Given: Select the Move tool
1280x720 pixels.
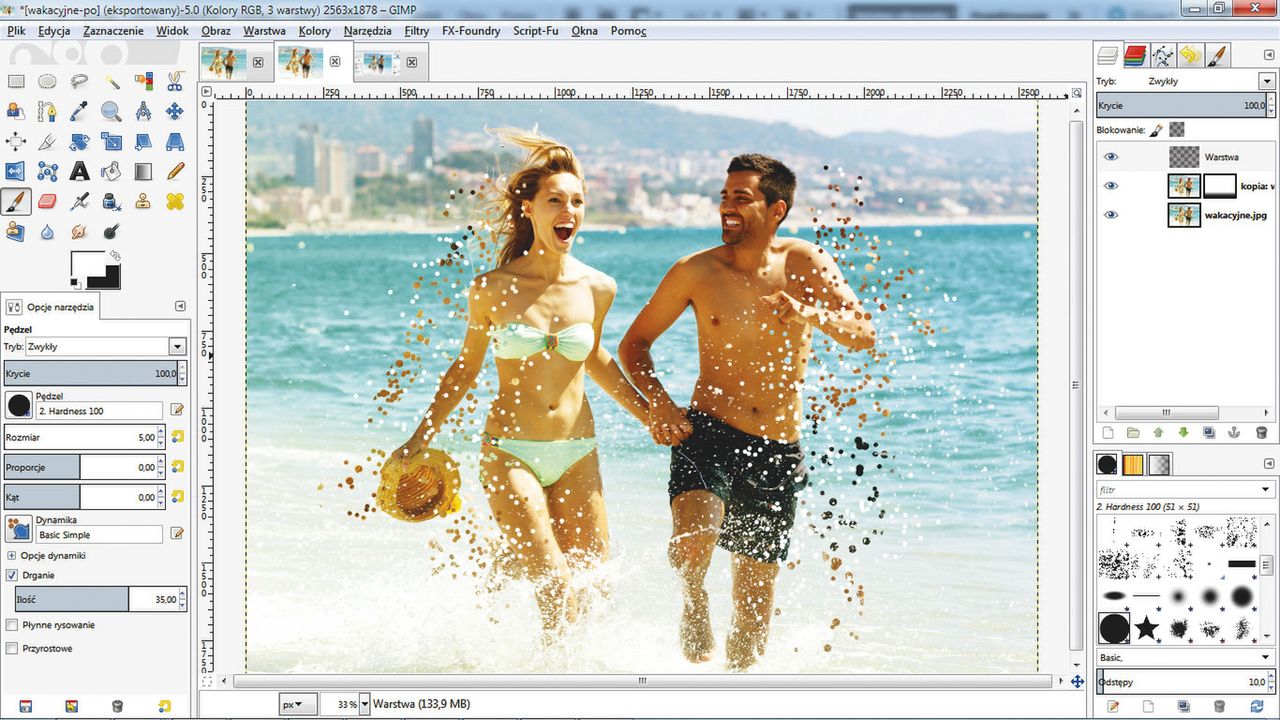Looking at the screenshot, I should tap(175, 111).
